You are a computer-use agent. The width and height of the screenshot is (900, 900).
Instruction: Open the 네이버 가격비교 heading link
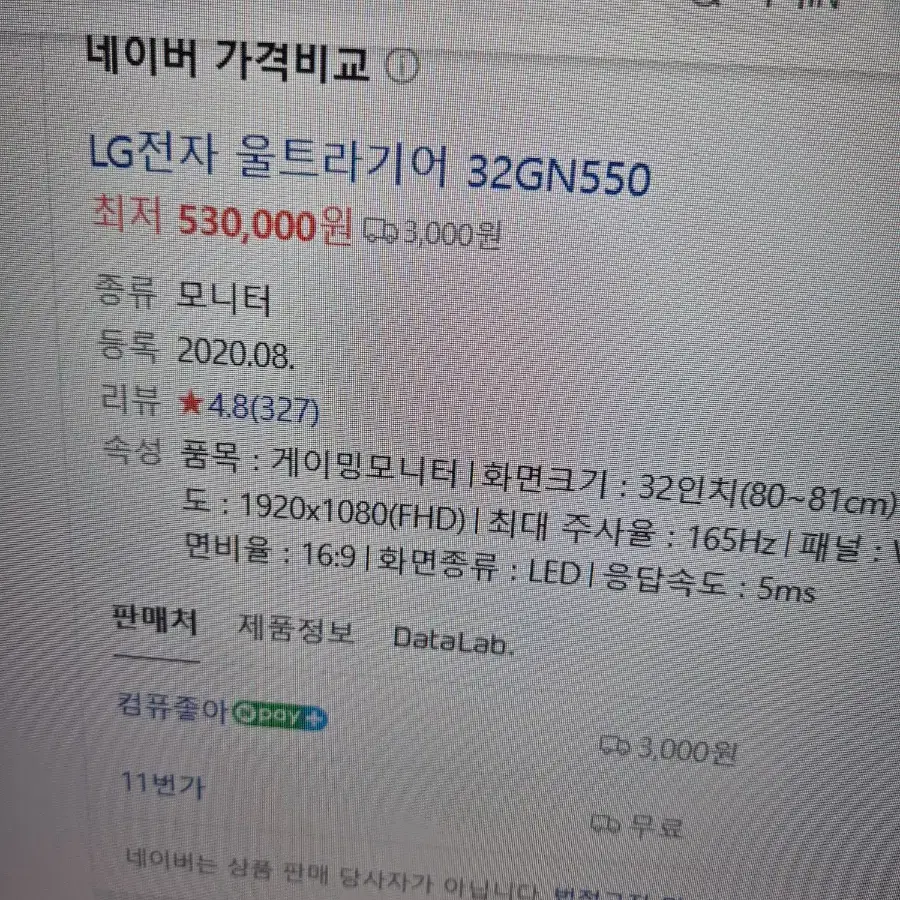[227, 59]
